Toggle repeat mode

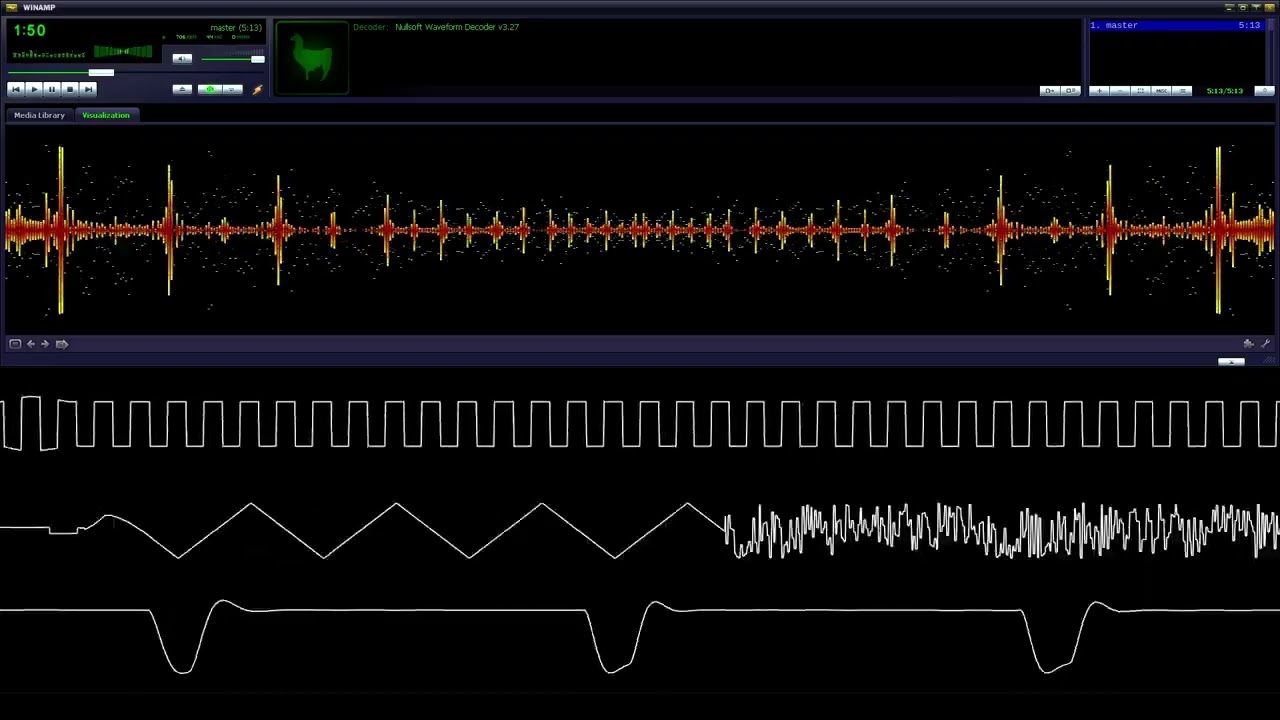[x=233, y=89]
